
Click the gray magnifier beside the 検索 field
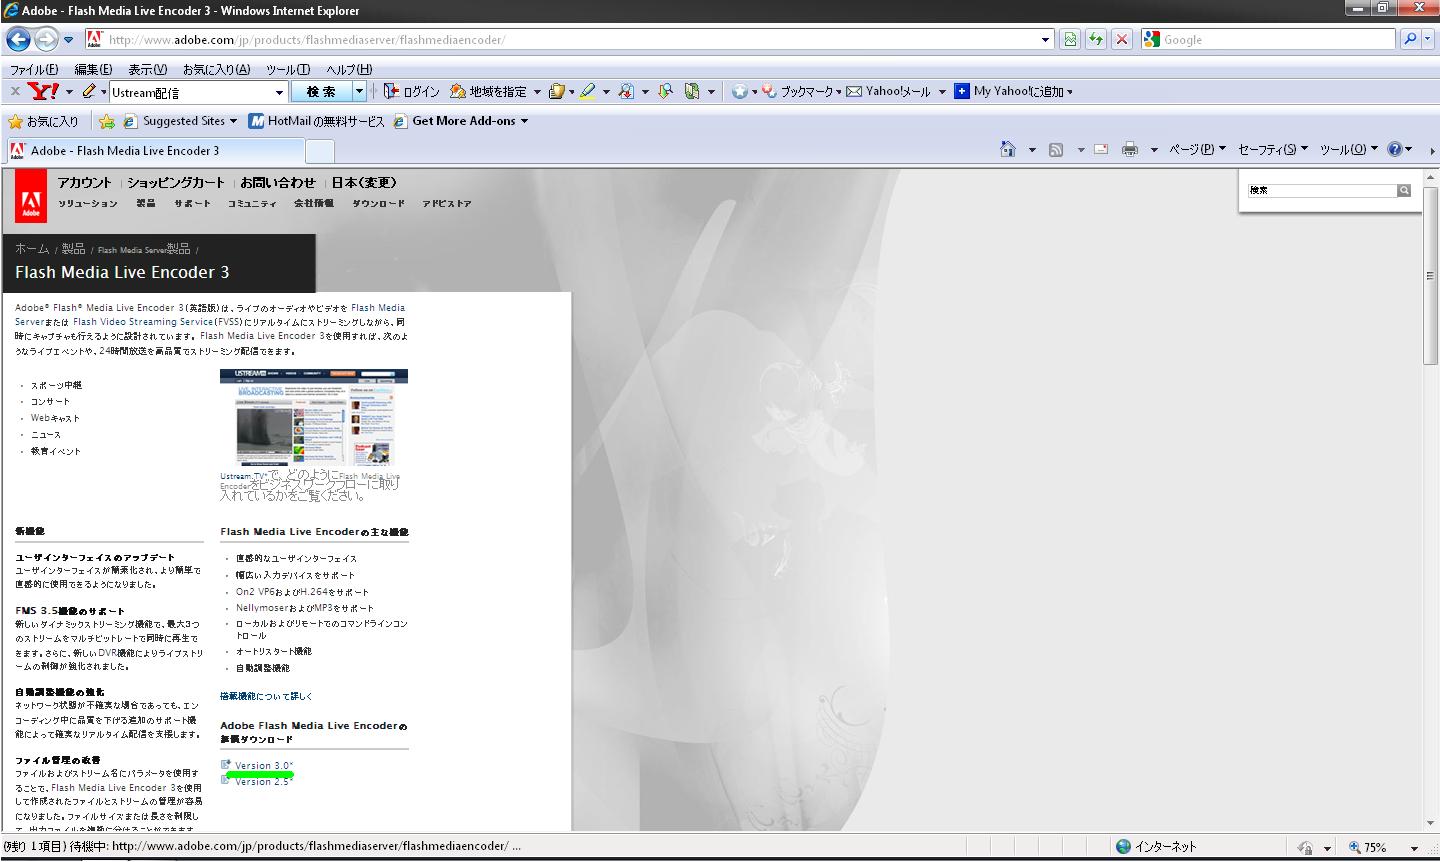1404,190
